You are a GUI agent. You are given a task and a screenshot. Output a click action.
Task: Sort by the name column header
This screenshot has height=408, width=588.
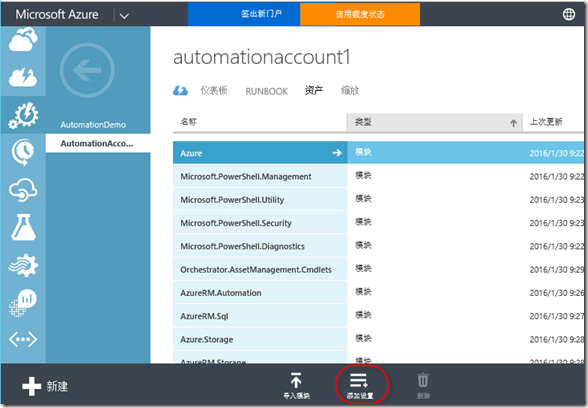click(260, 122)
